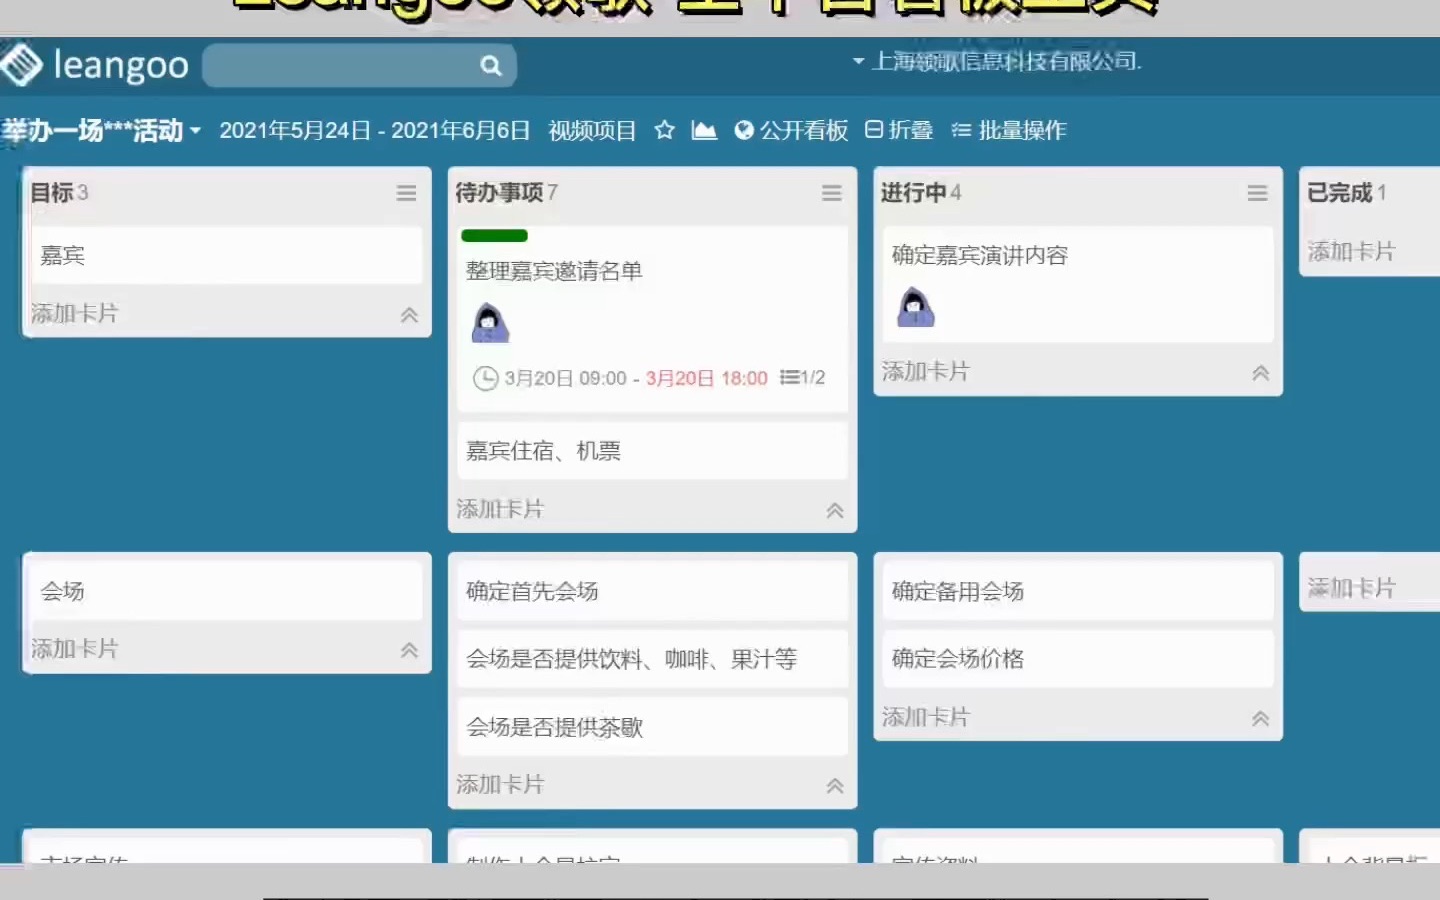
Task: Add a card below 嘉宾住宿、机票
Action: 500,510
